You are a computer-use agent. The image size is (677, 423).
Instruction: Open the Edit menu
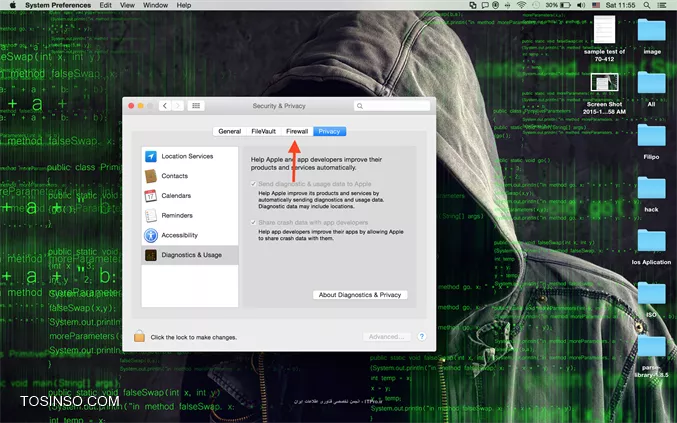(x=105, y=5)
